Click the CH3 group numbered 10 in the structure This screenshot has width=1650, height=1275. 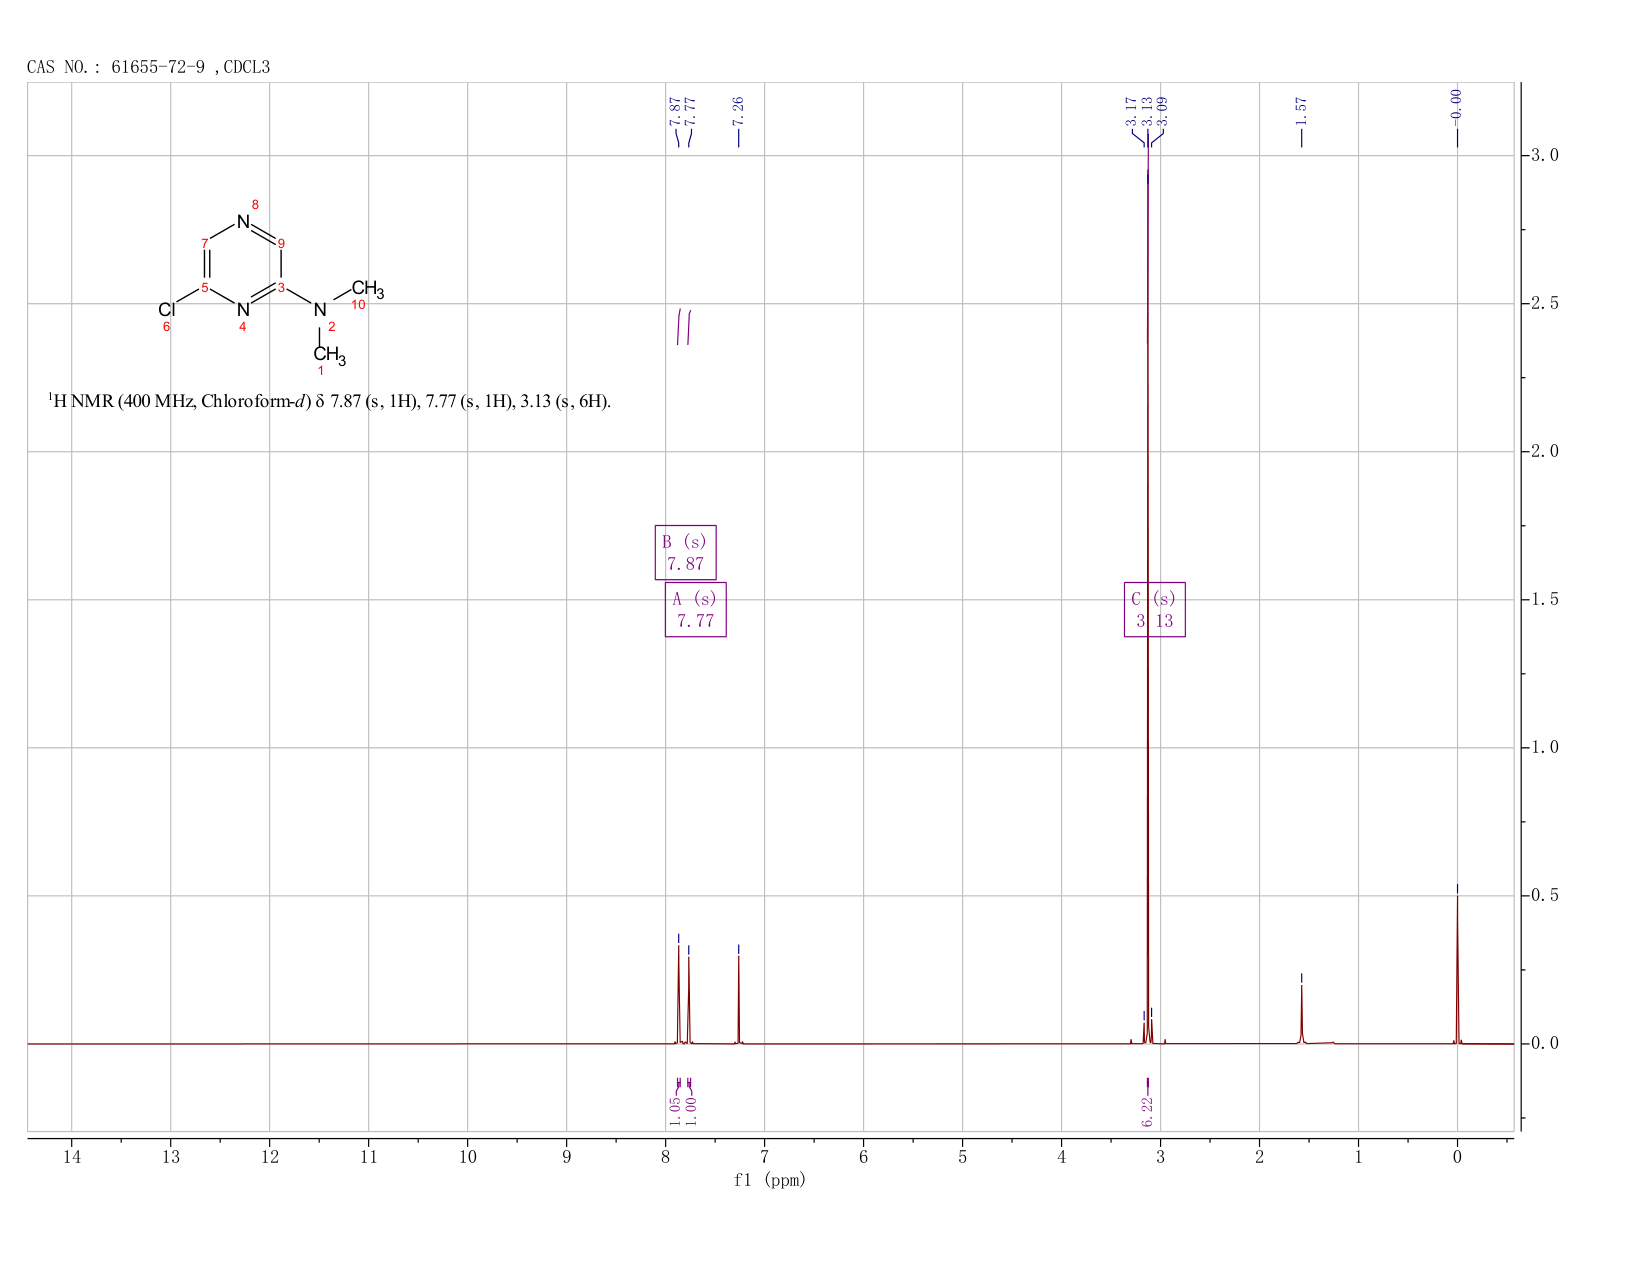tap(367, 290)
